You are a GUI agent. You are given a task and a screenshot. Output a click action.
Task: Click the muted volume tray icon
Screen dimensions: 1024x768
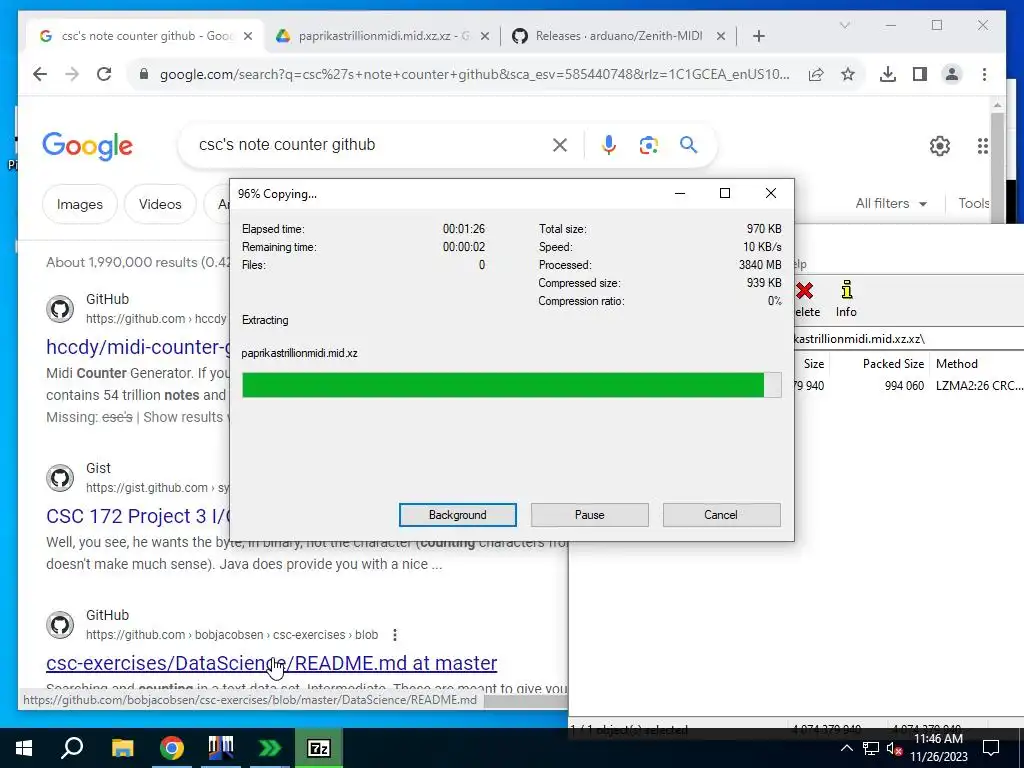(x=894, y=748)
